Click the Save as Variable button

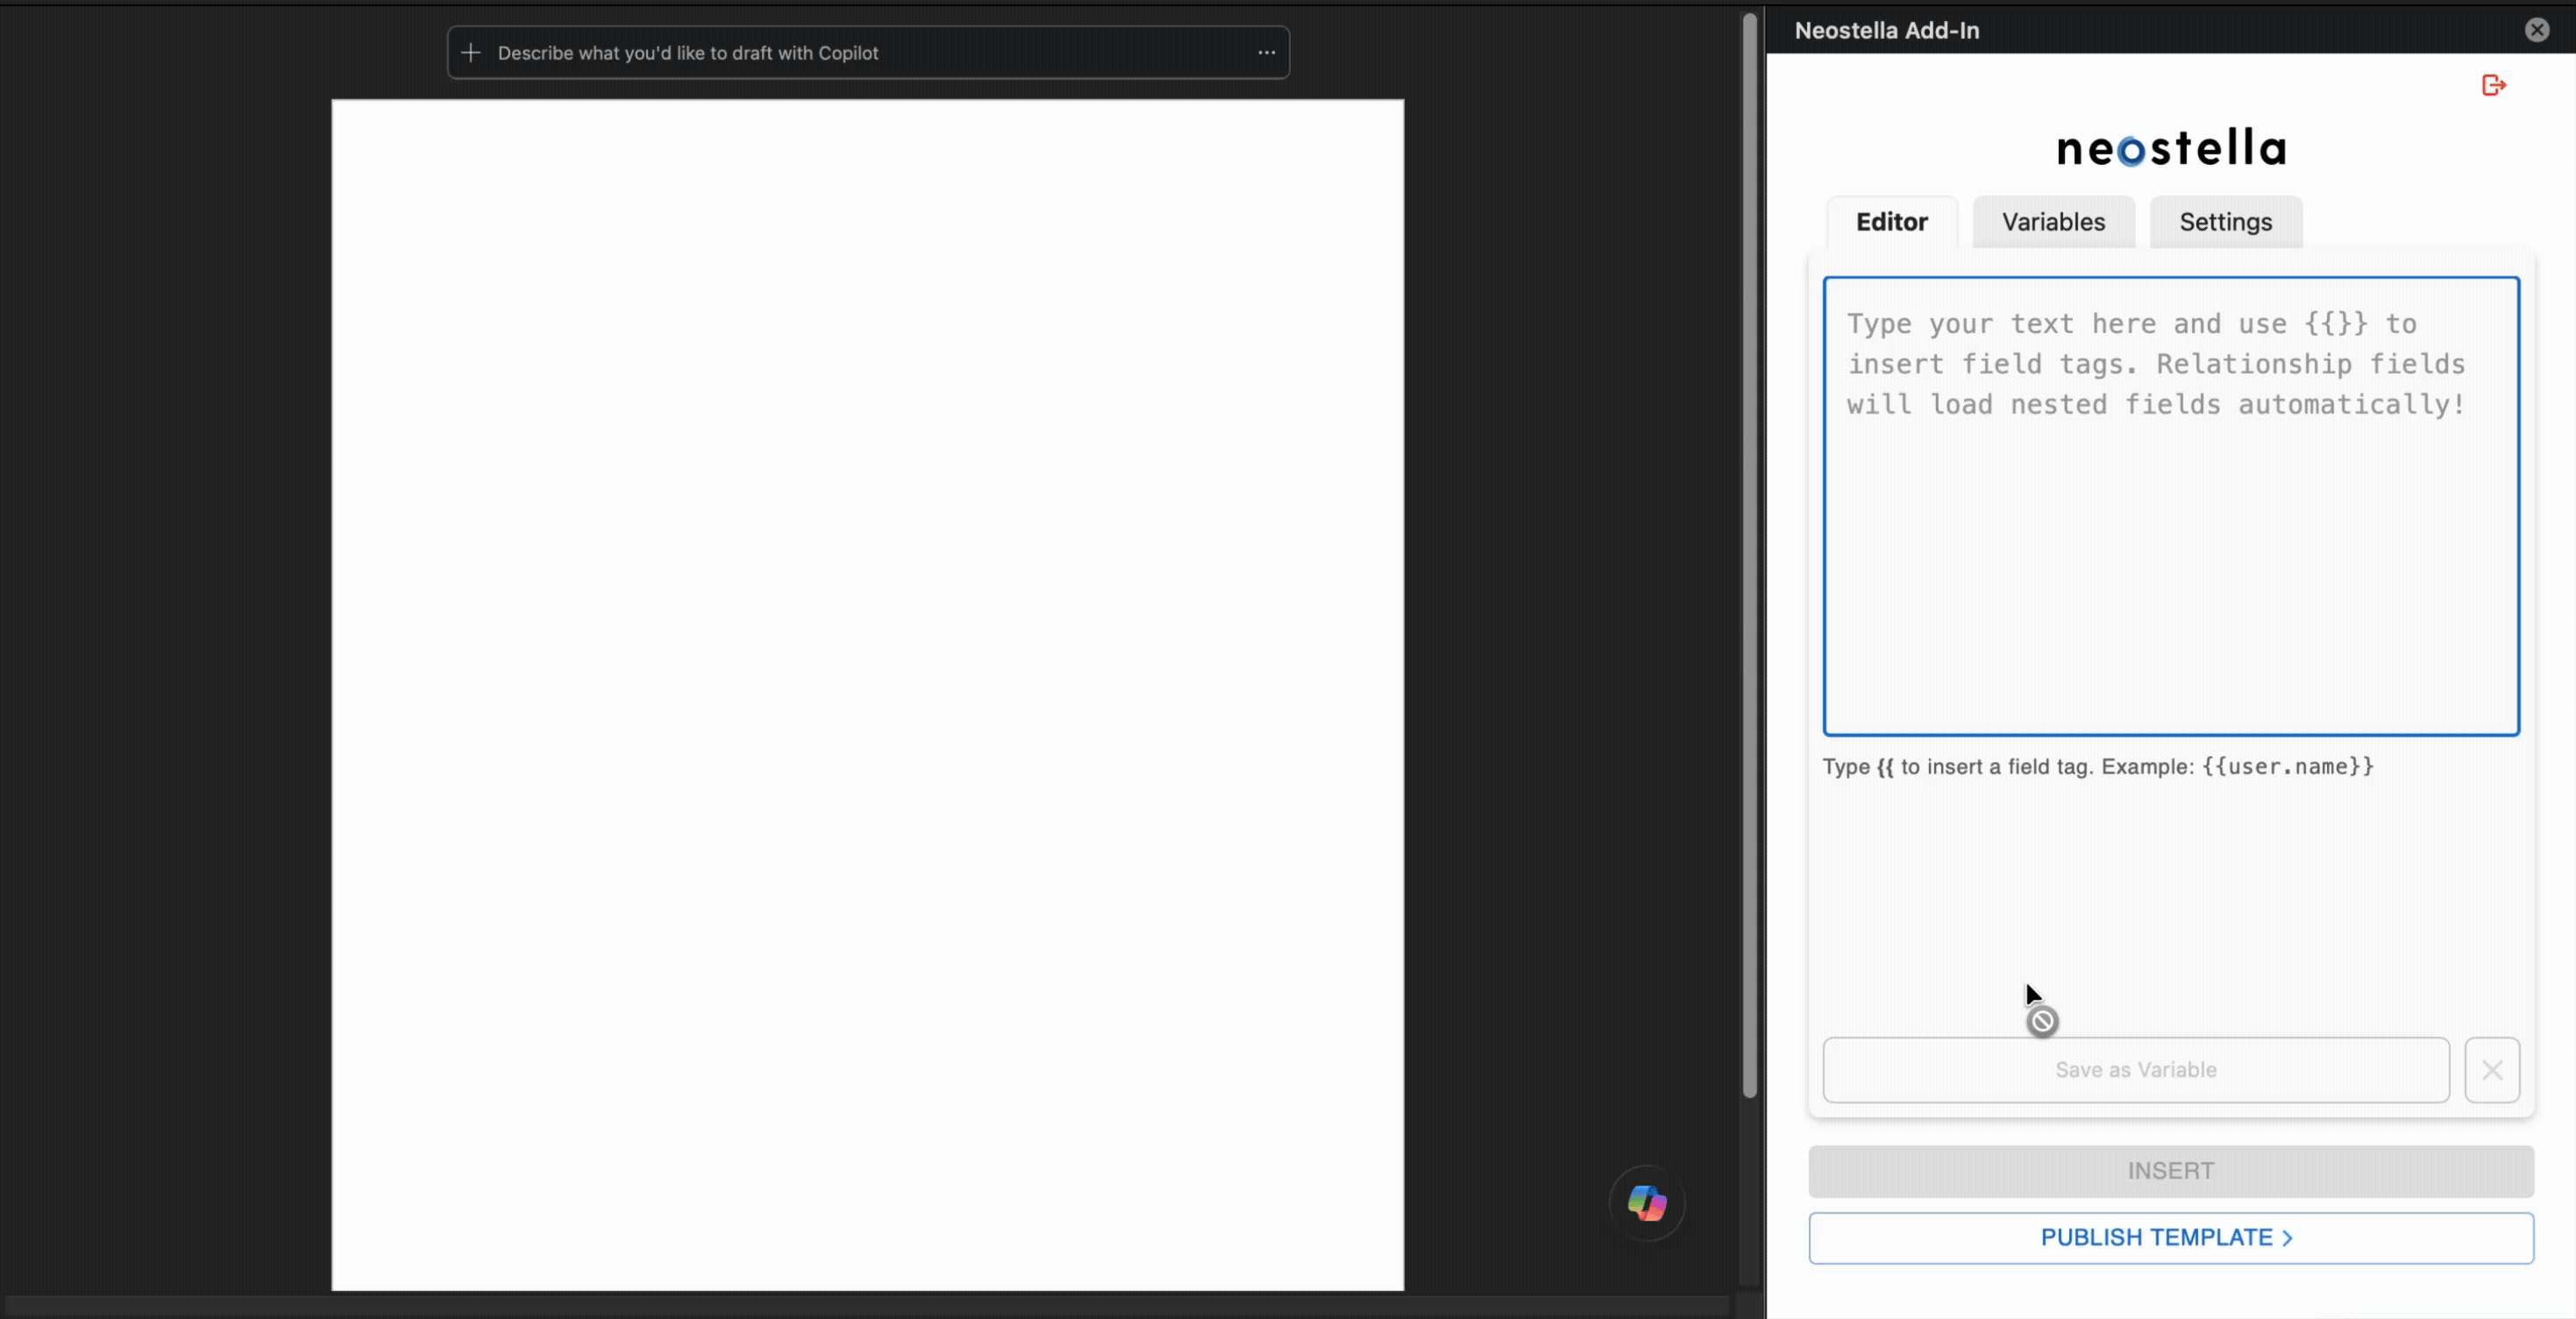click(2136, 1070)
